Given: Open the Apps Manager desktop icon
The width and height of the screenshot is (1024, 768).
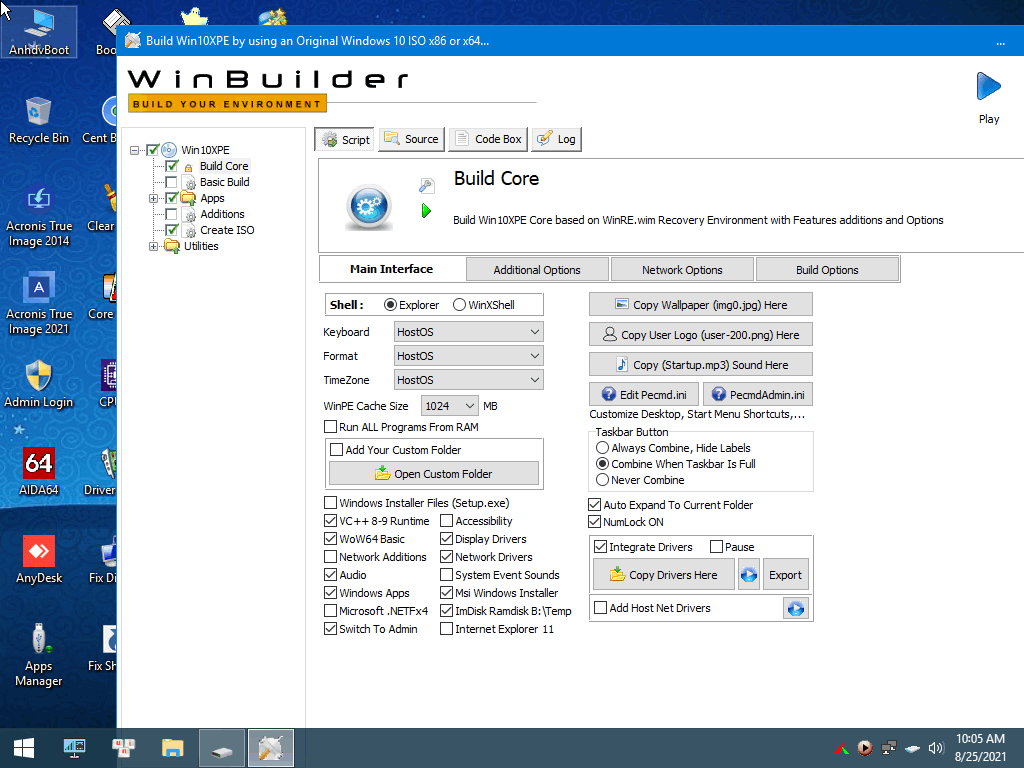Looking at the screenshot, I should (39, 654).
